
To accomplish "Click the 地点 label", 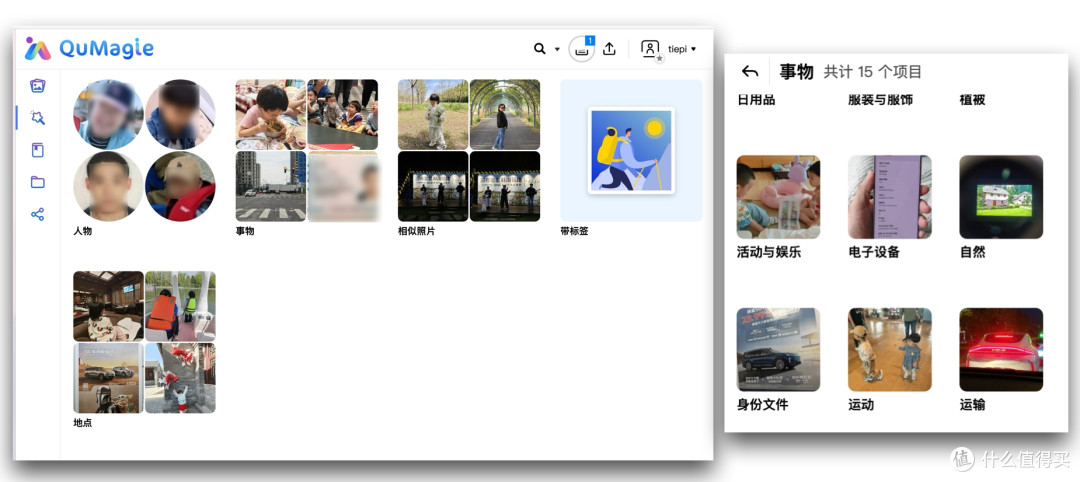I will pos(83,423).
